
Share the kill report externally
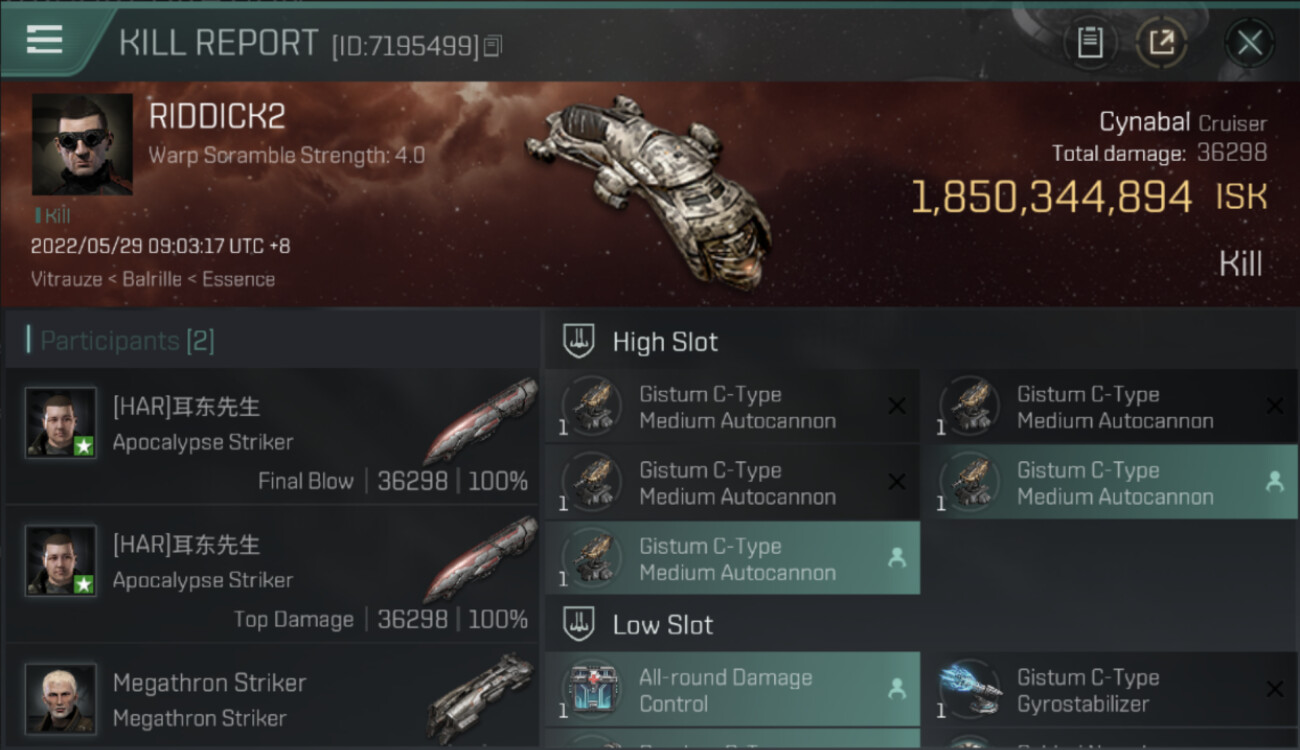coord(1161,43)
